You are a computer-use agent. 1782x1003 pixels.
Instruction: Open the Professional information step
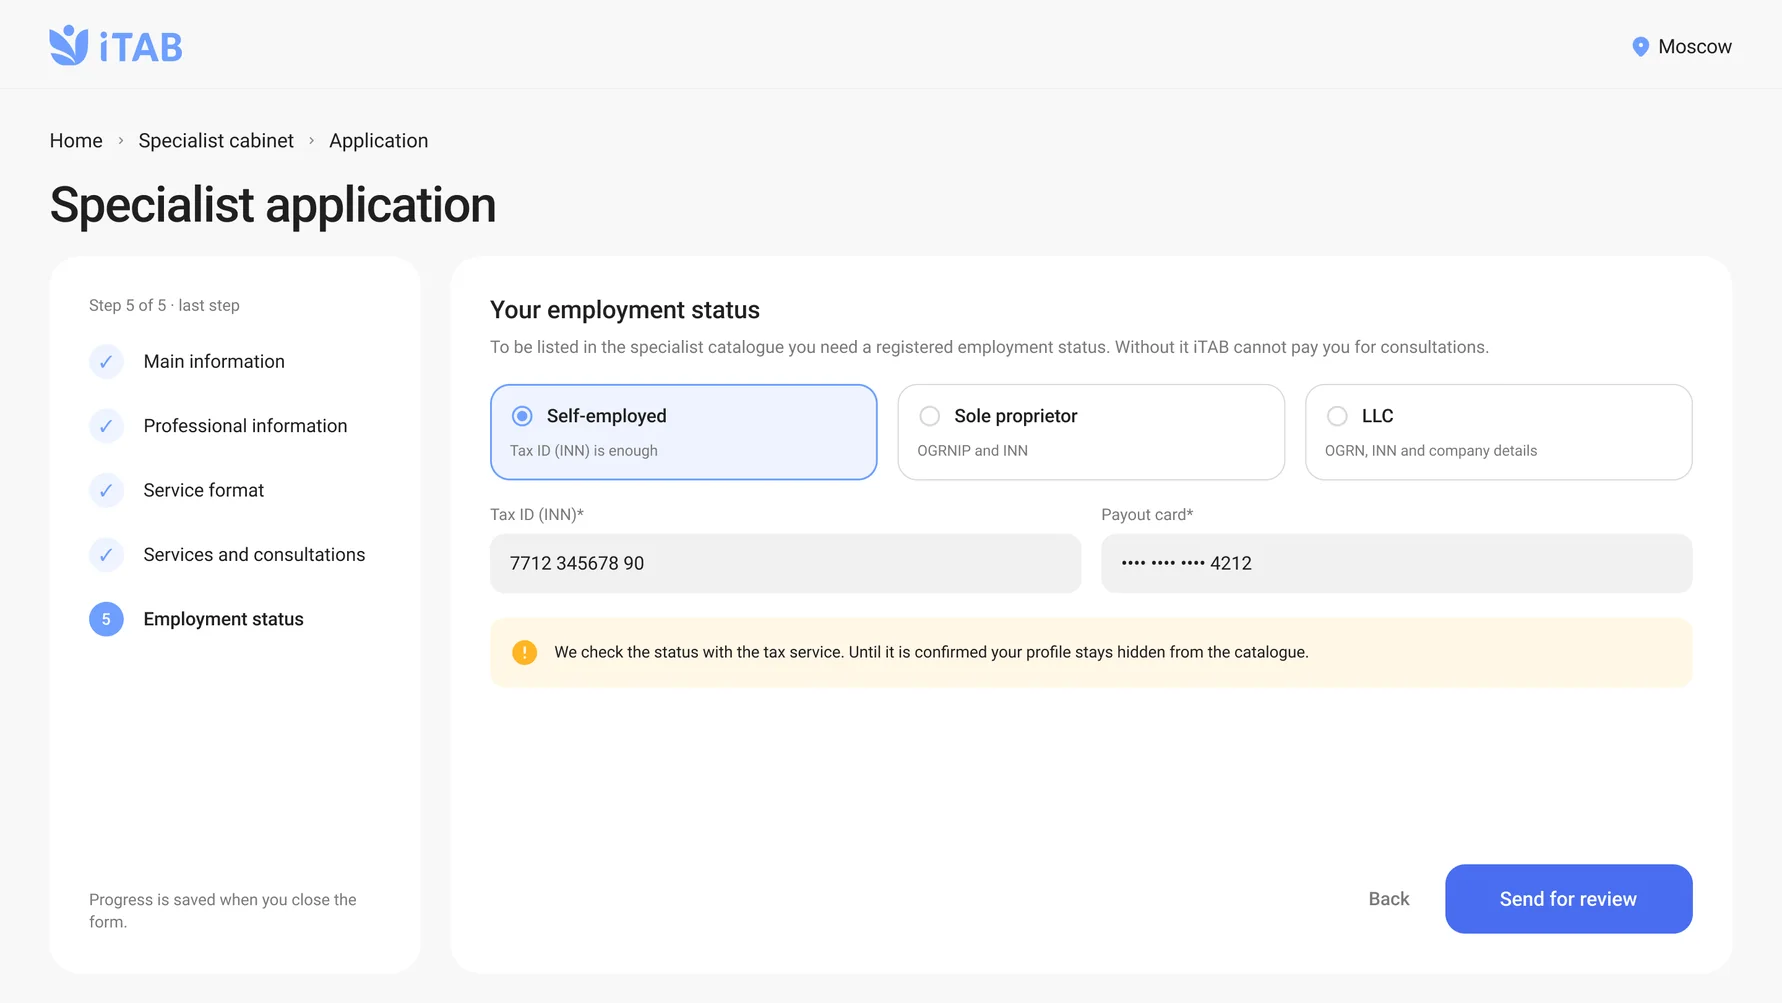point(245,426)
